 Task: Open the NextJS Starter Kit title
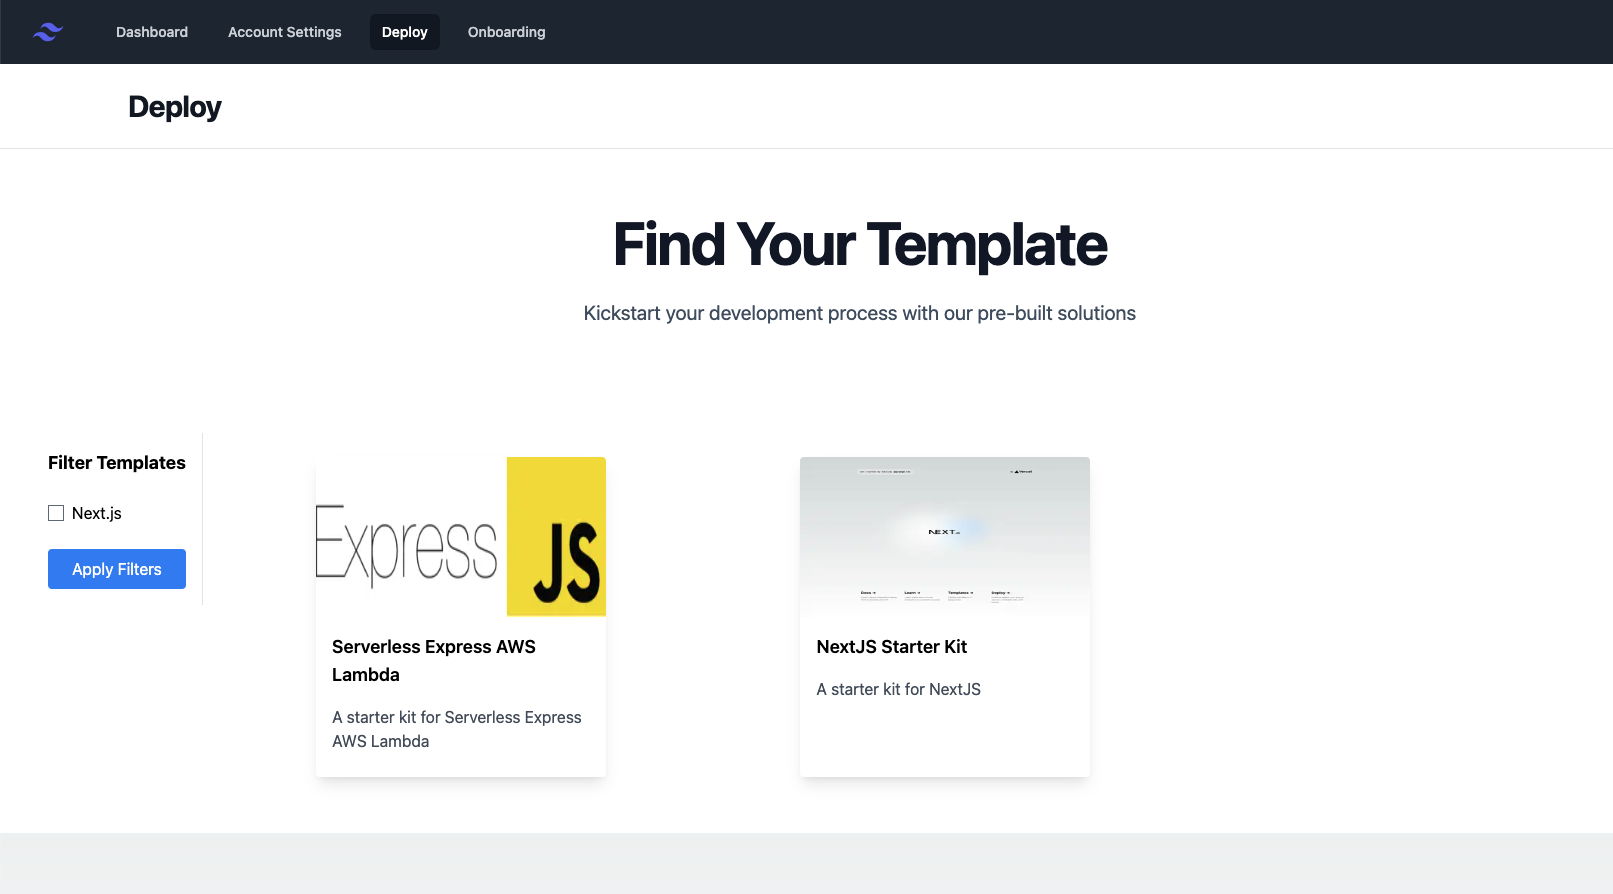(x=892, y=647)
